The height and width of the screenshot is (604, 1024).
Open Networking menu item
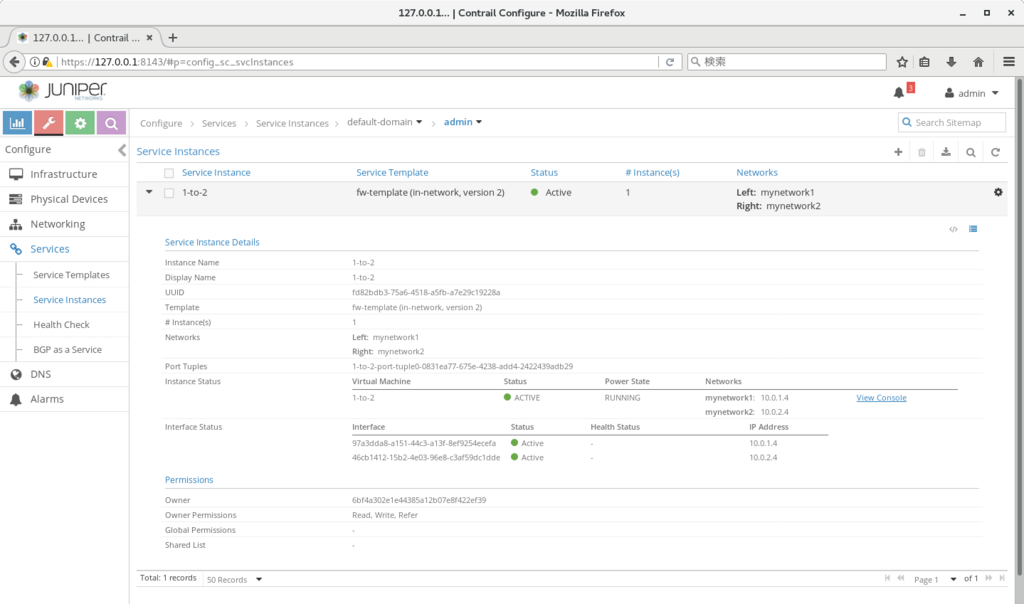click(65, 224)
